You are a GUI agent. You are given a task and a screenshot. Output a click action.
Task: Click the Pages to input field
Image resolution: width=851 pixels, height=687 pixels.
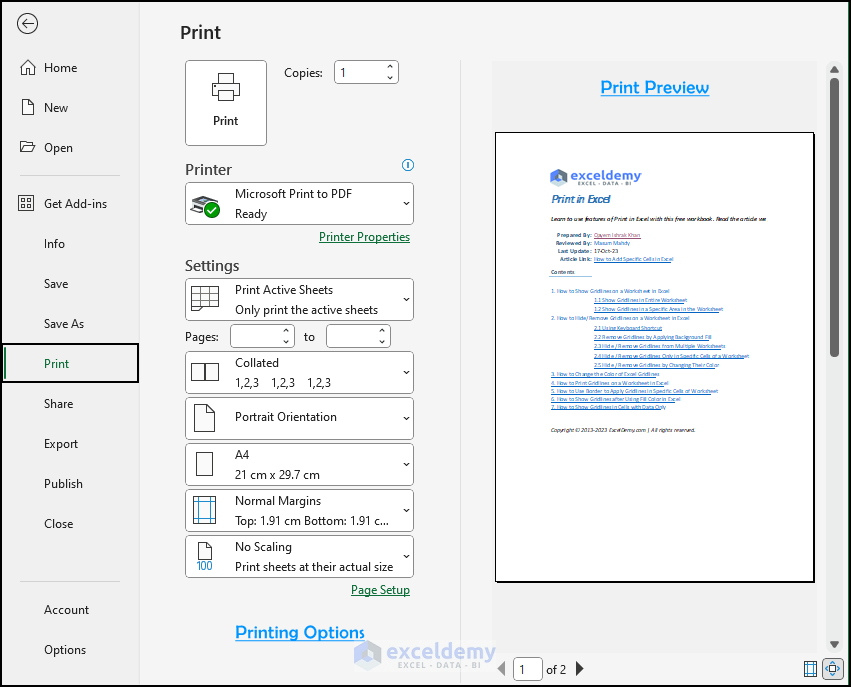358,336
